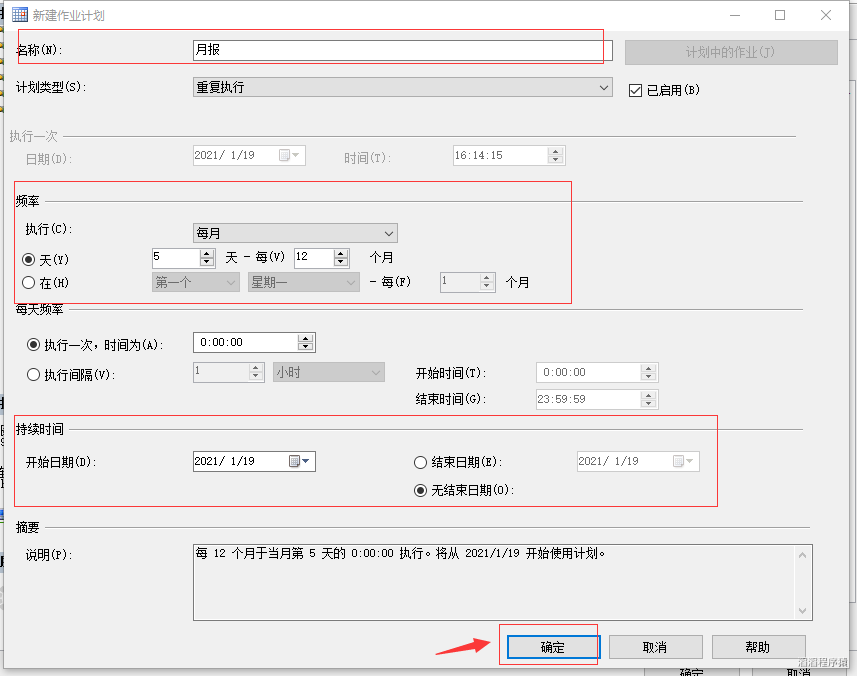Decrease the daily execution time with down arrow
857x676 pixels.
pyautogui.click(x=306, y=347)
